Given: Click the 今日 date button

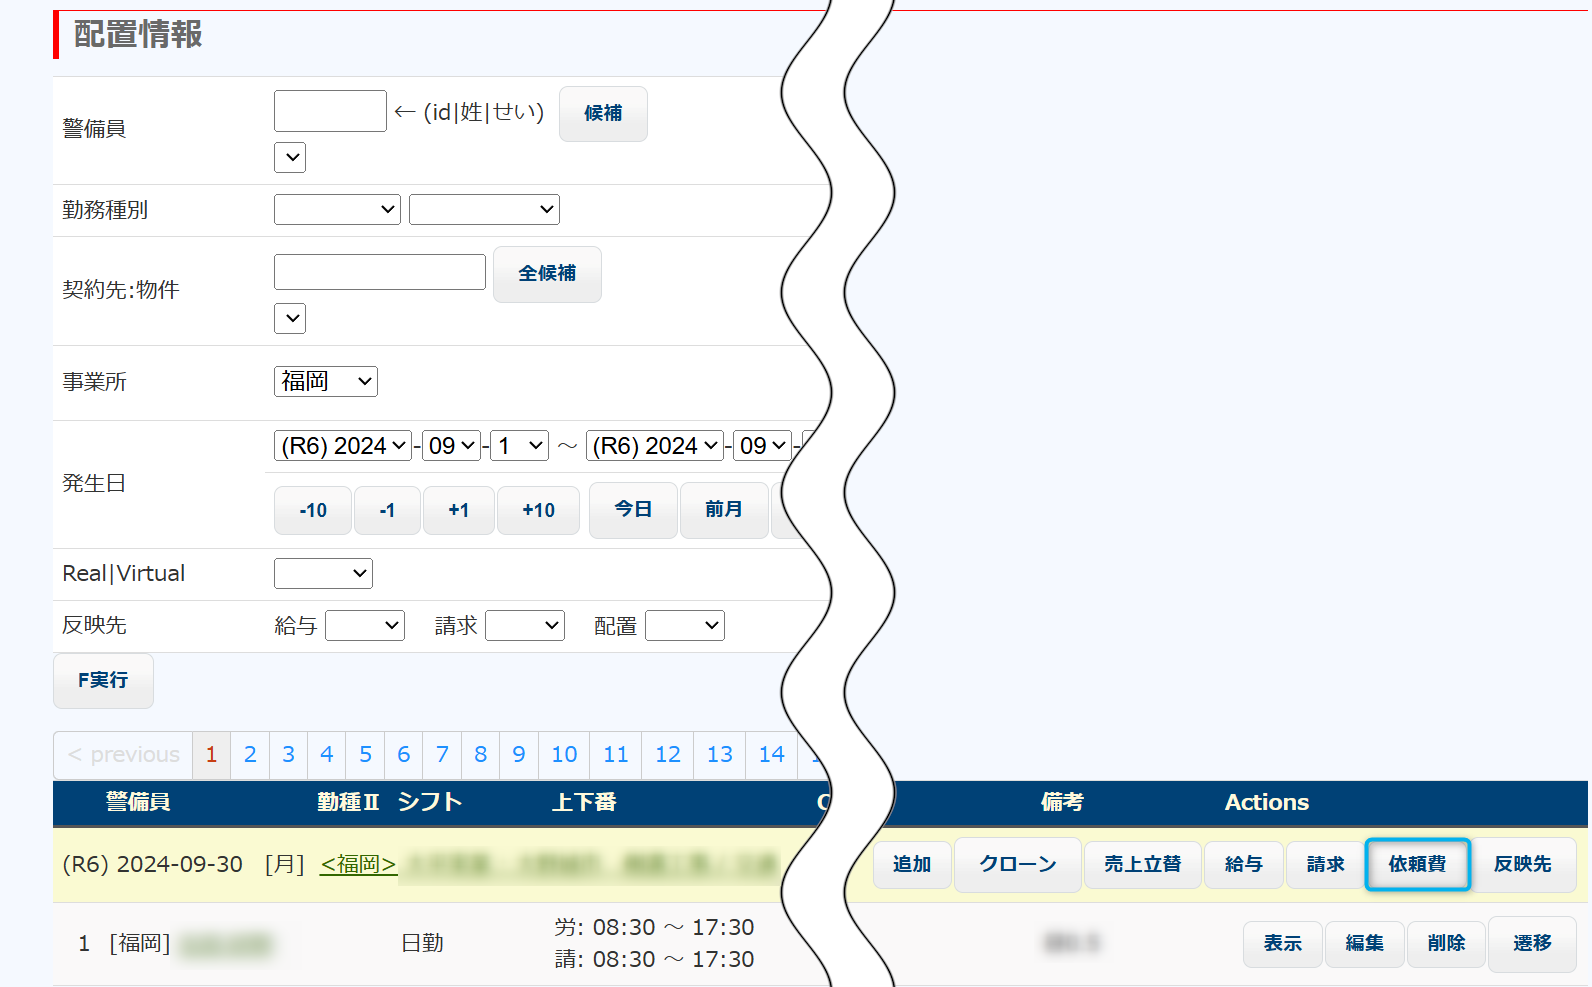Looking at the screenshot, I should tap(633, 510).
